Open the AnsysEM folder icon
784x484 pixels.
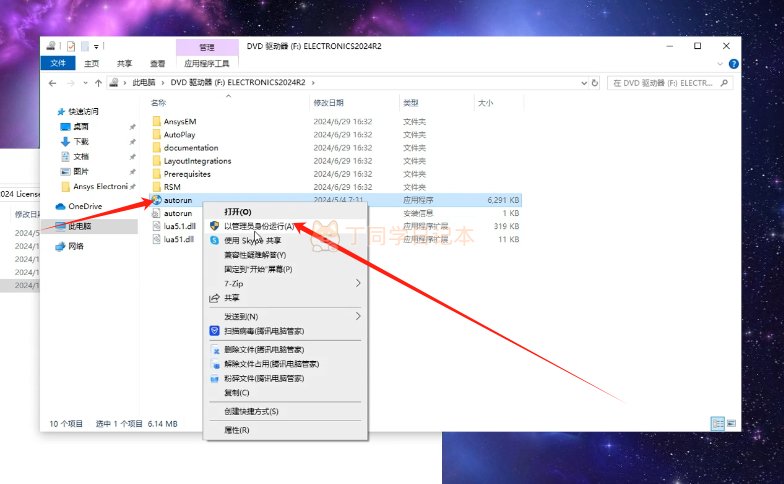pos(156,122)
